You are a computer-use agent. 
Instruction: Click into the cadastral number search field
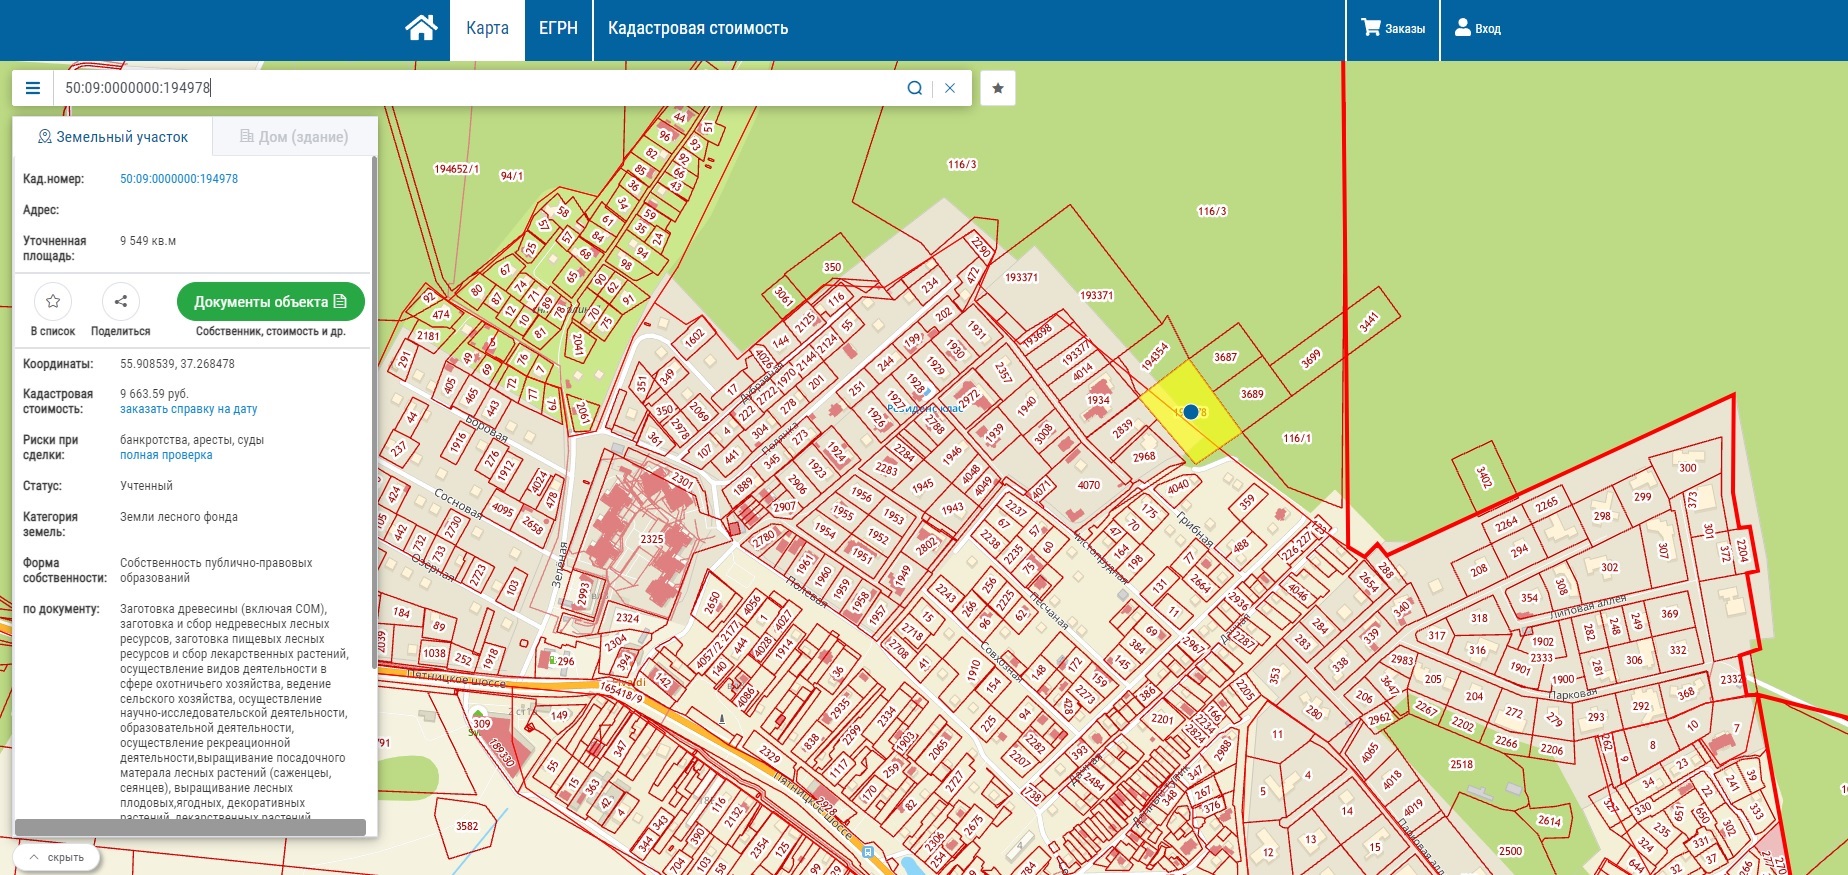(480, 88)
